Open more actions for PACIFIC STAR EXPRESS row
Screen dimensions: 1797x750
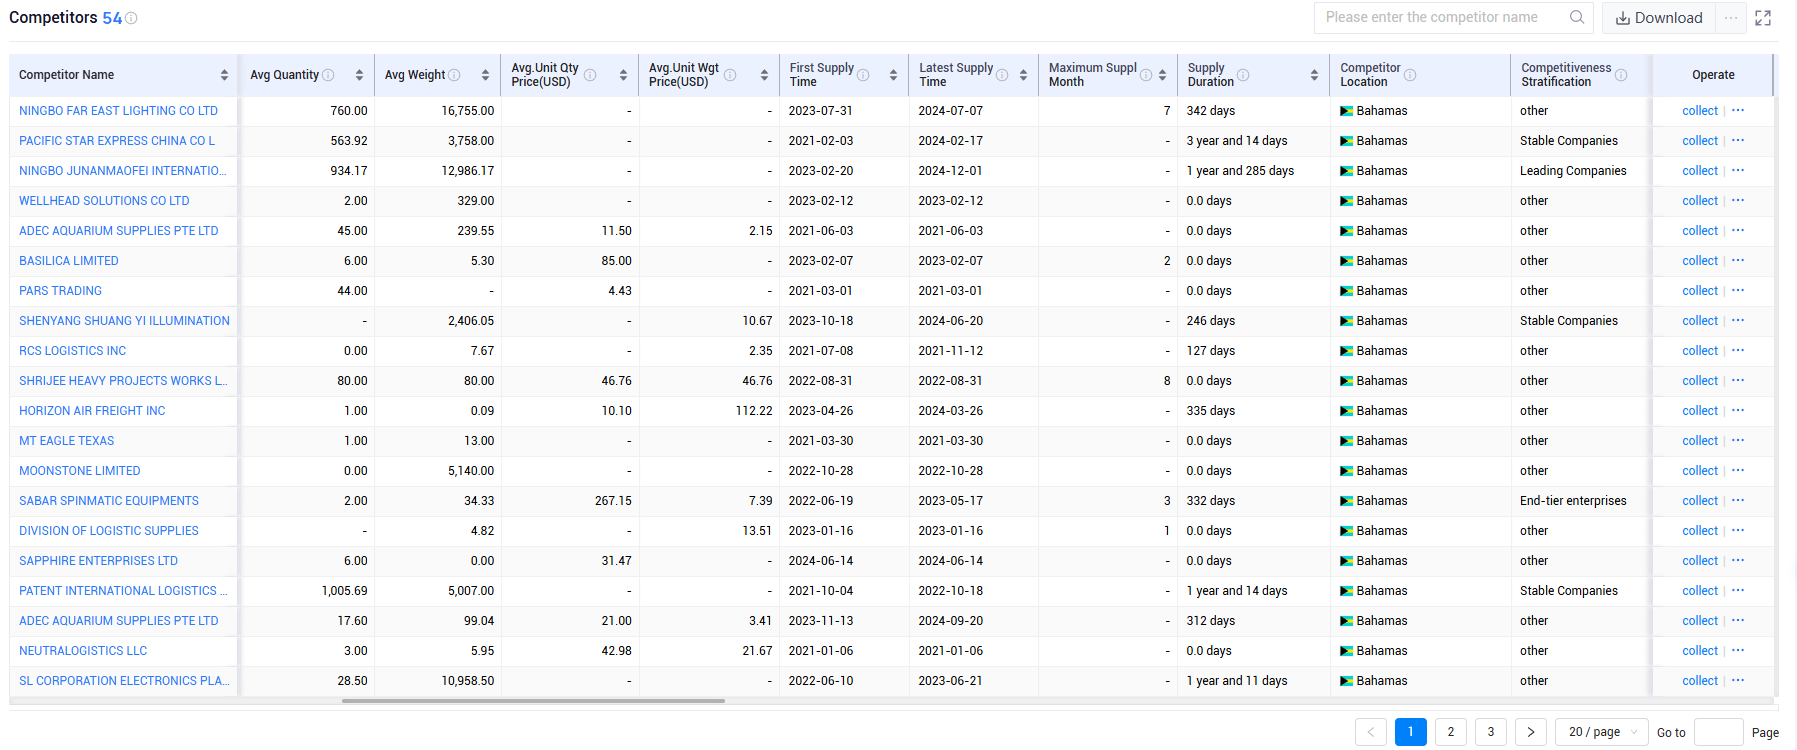[x=1738, y=141]
